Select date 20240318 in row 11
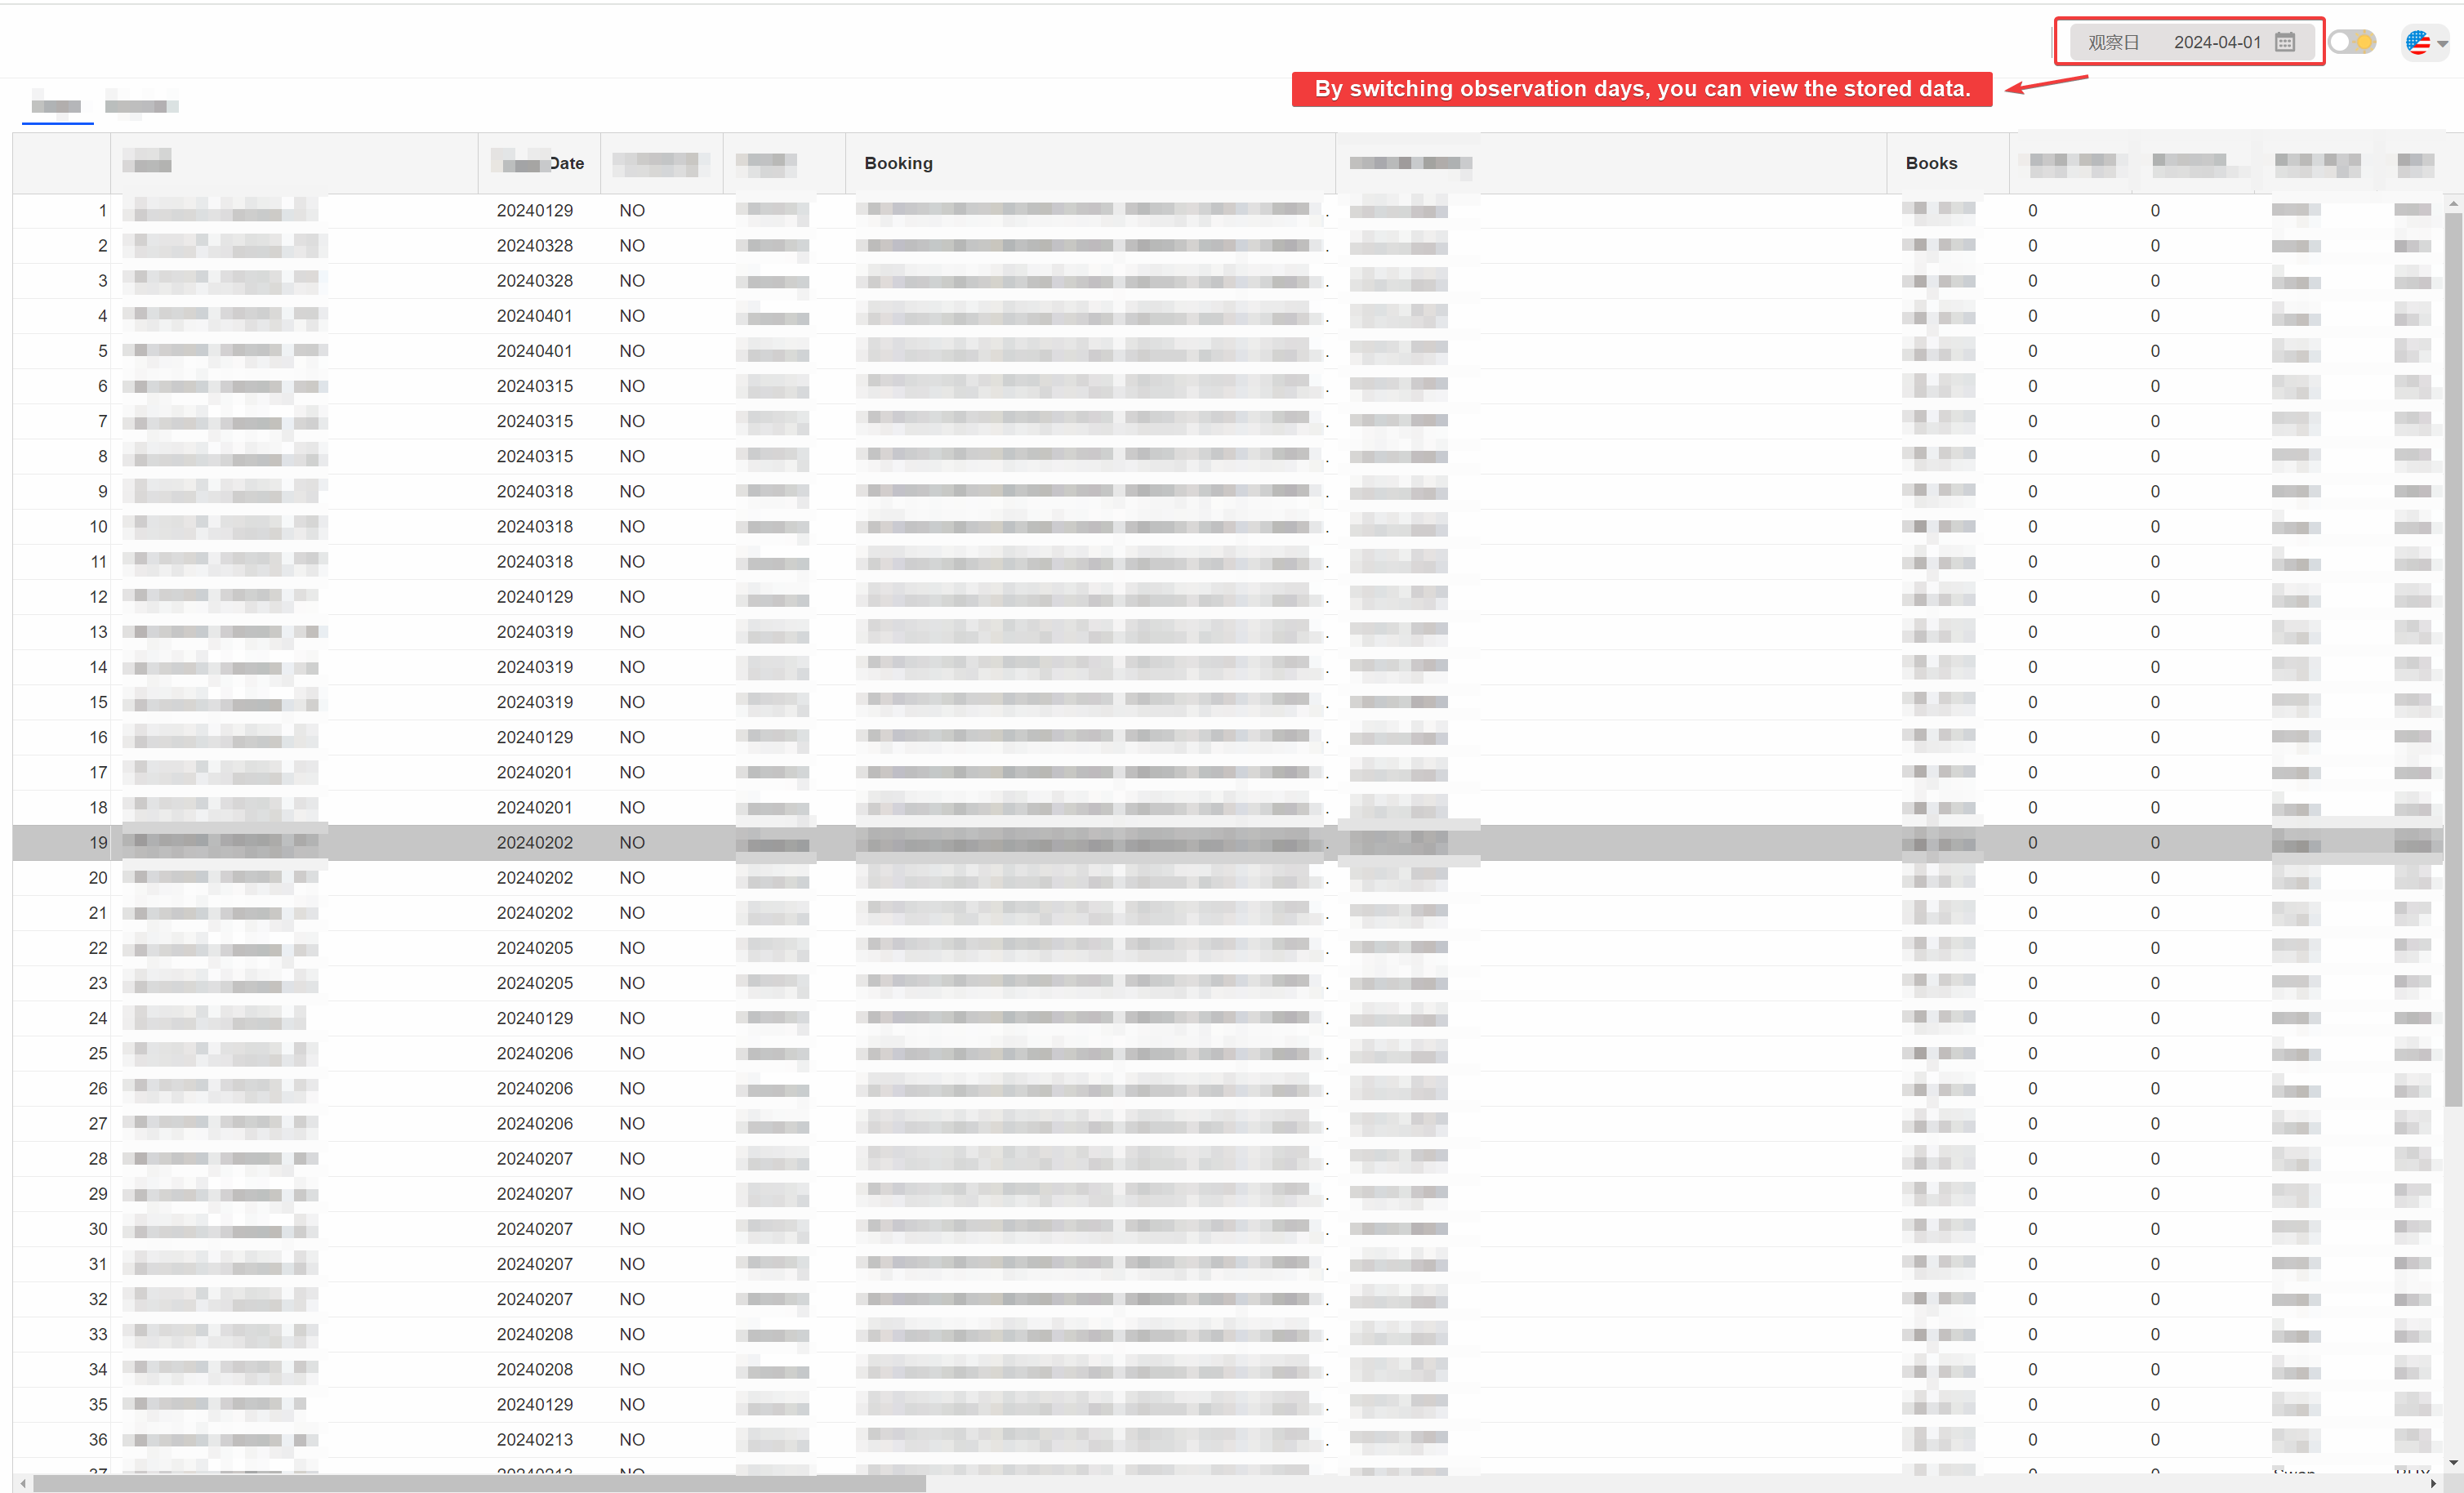 (535, 562)
